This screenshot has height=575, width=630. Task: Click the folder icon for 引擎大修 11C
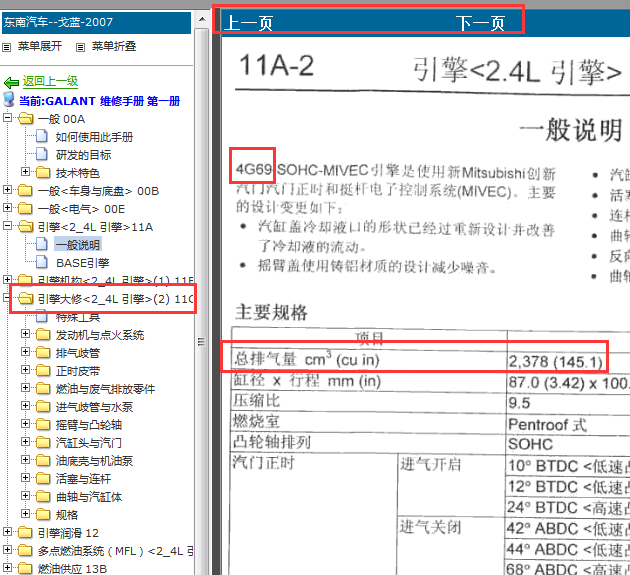click(26, 299)
